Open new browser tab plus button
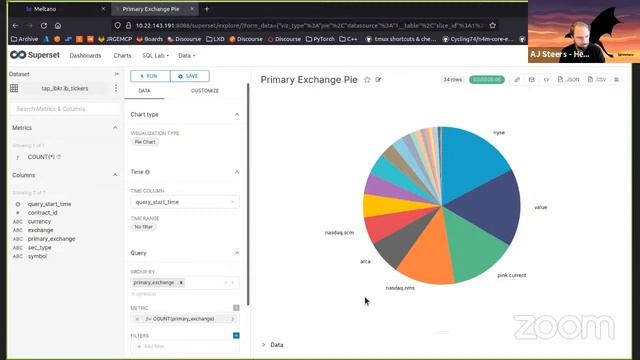Image resolution: width=640 pixels, height=360 pixels. click(x=207, y=9)
